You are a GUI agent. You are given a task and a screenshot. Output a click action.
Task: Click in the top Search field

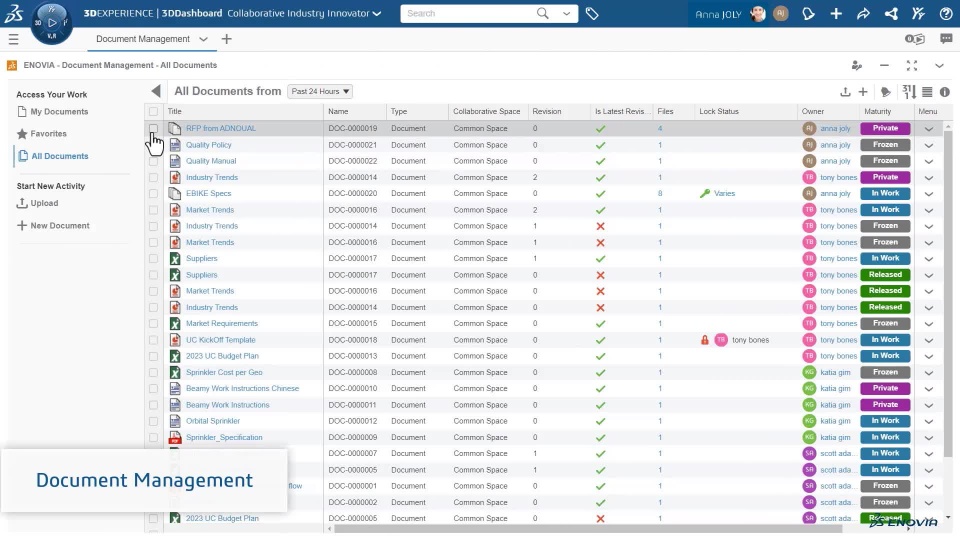click(468, 13)
